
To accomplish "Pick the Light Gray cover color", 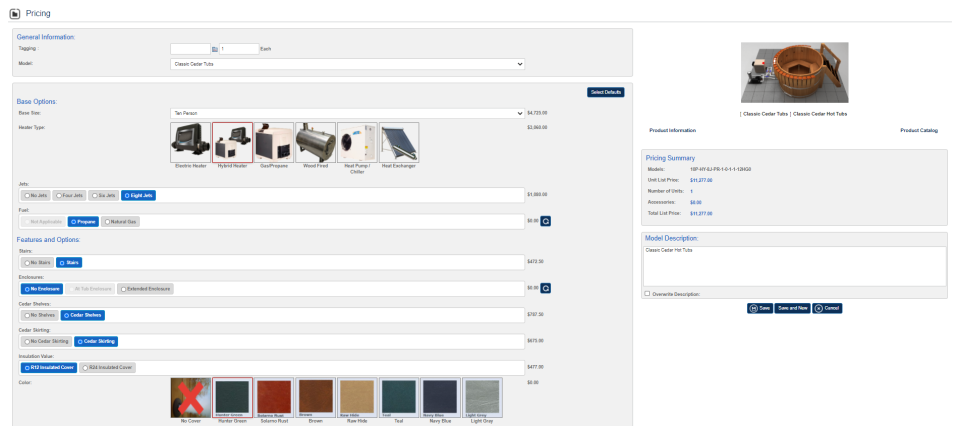I will click(482, 397).
